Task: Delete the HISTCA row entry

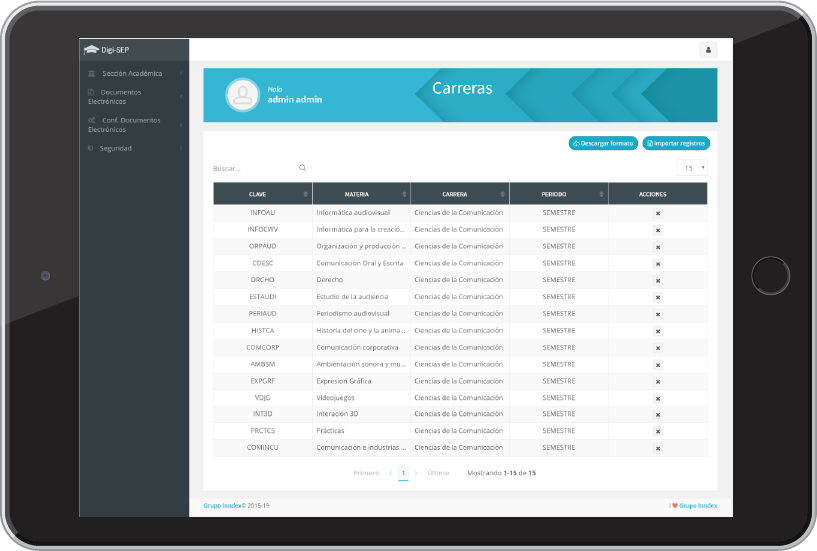Action: tap(658, 331)
